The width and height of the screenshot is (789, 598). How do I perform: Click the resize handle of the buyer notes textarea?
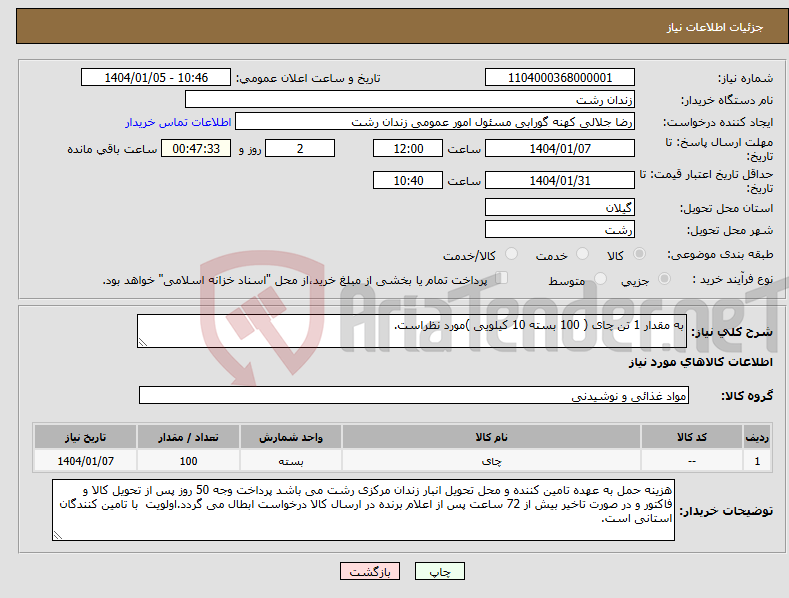click(x=58, y=536)
